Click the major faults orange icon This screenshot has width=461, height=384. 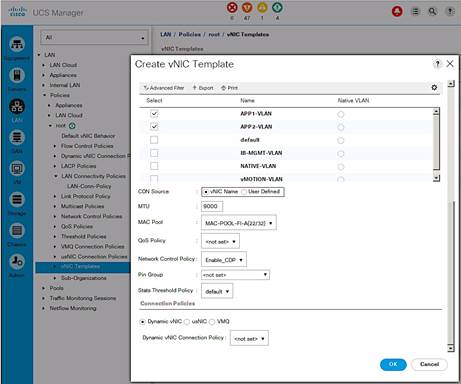247,7
